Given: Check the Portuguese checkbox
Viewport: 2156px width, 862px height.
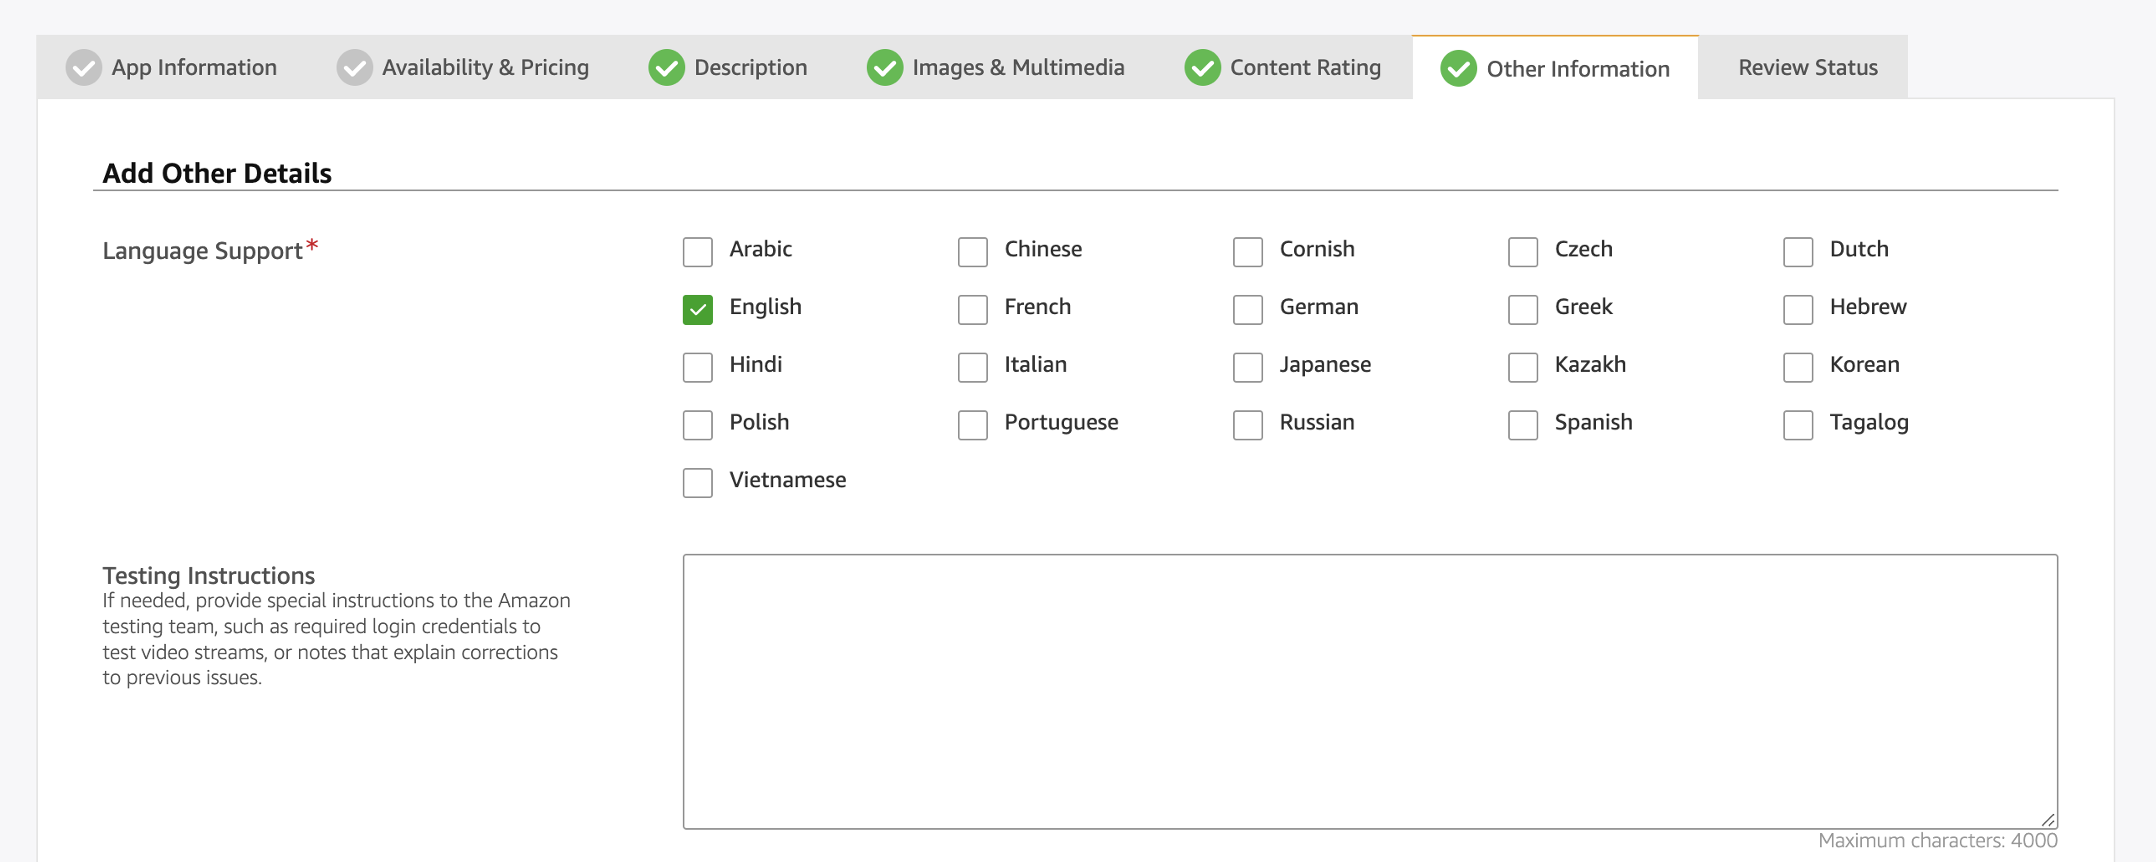Looking at the screenshot, I should 973,425.
